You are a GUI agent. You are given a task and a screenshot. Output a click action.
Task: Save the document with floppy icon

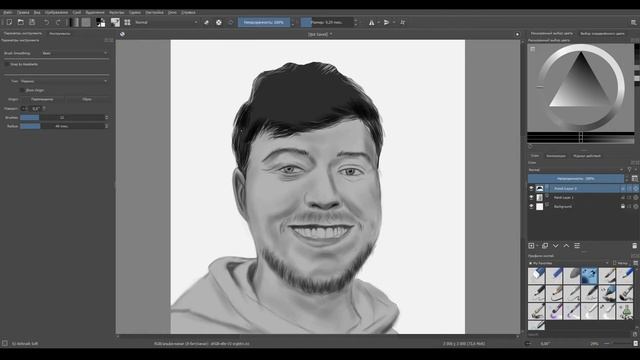pyautogui.click(x=32, y=22)
